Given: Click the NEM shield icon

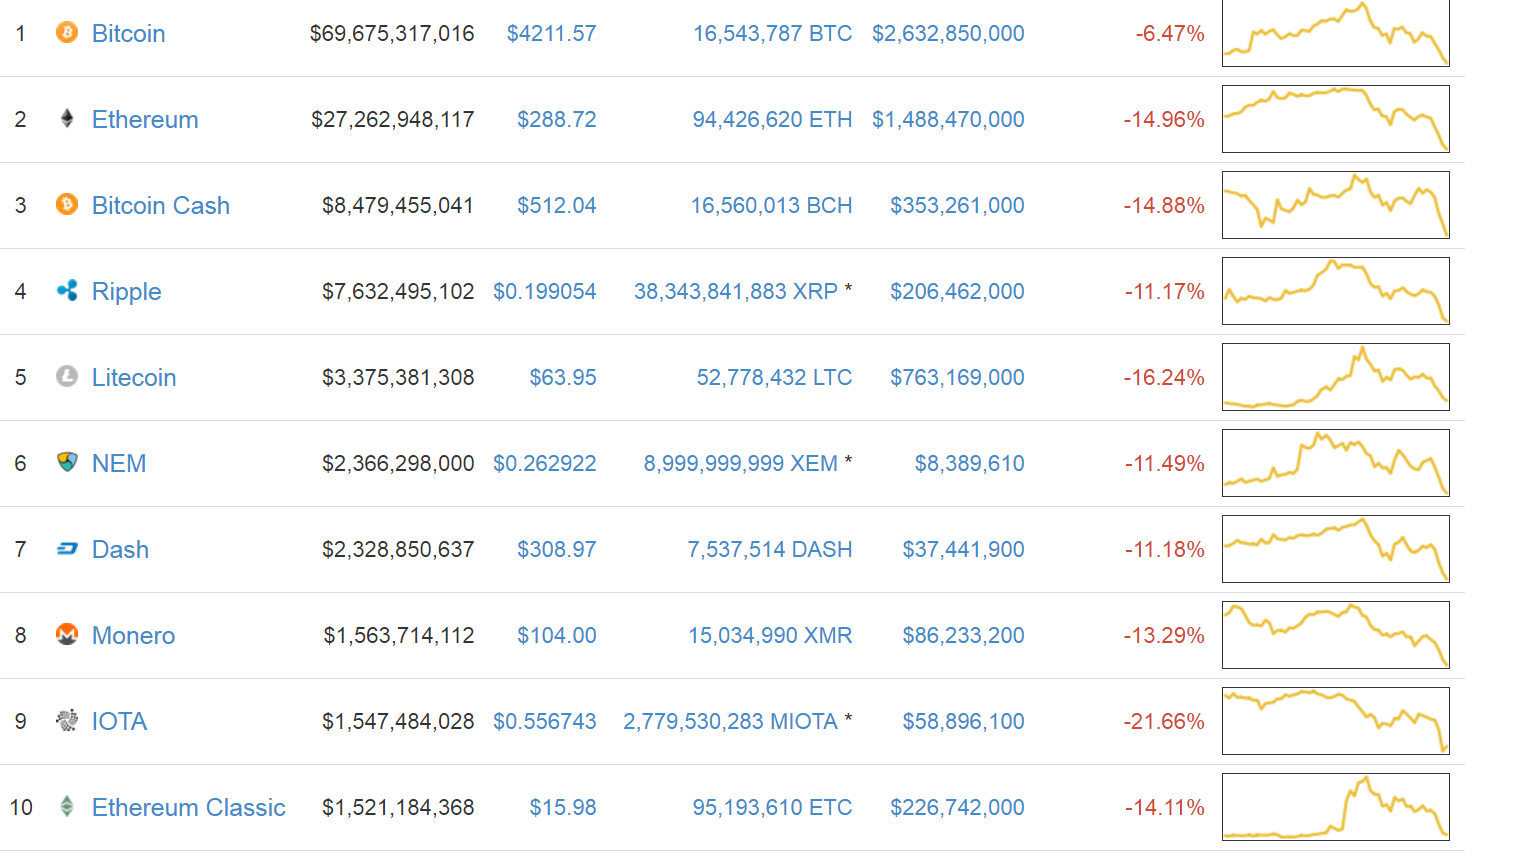Looking at the screenshot, I should (x=67, y=462).
